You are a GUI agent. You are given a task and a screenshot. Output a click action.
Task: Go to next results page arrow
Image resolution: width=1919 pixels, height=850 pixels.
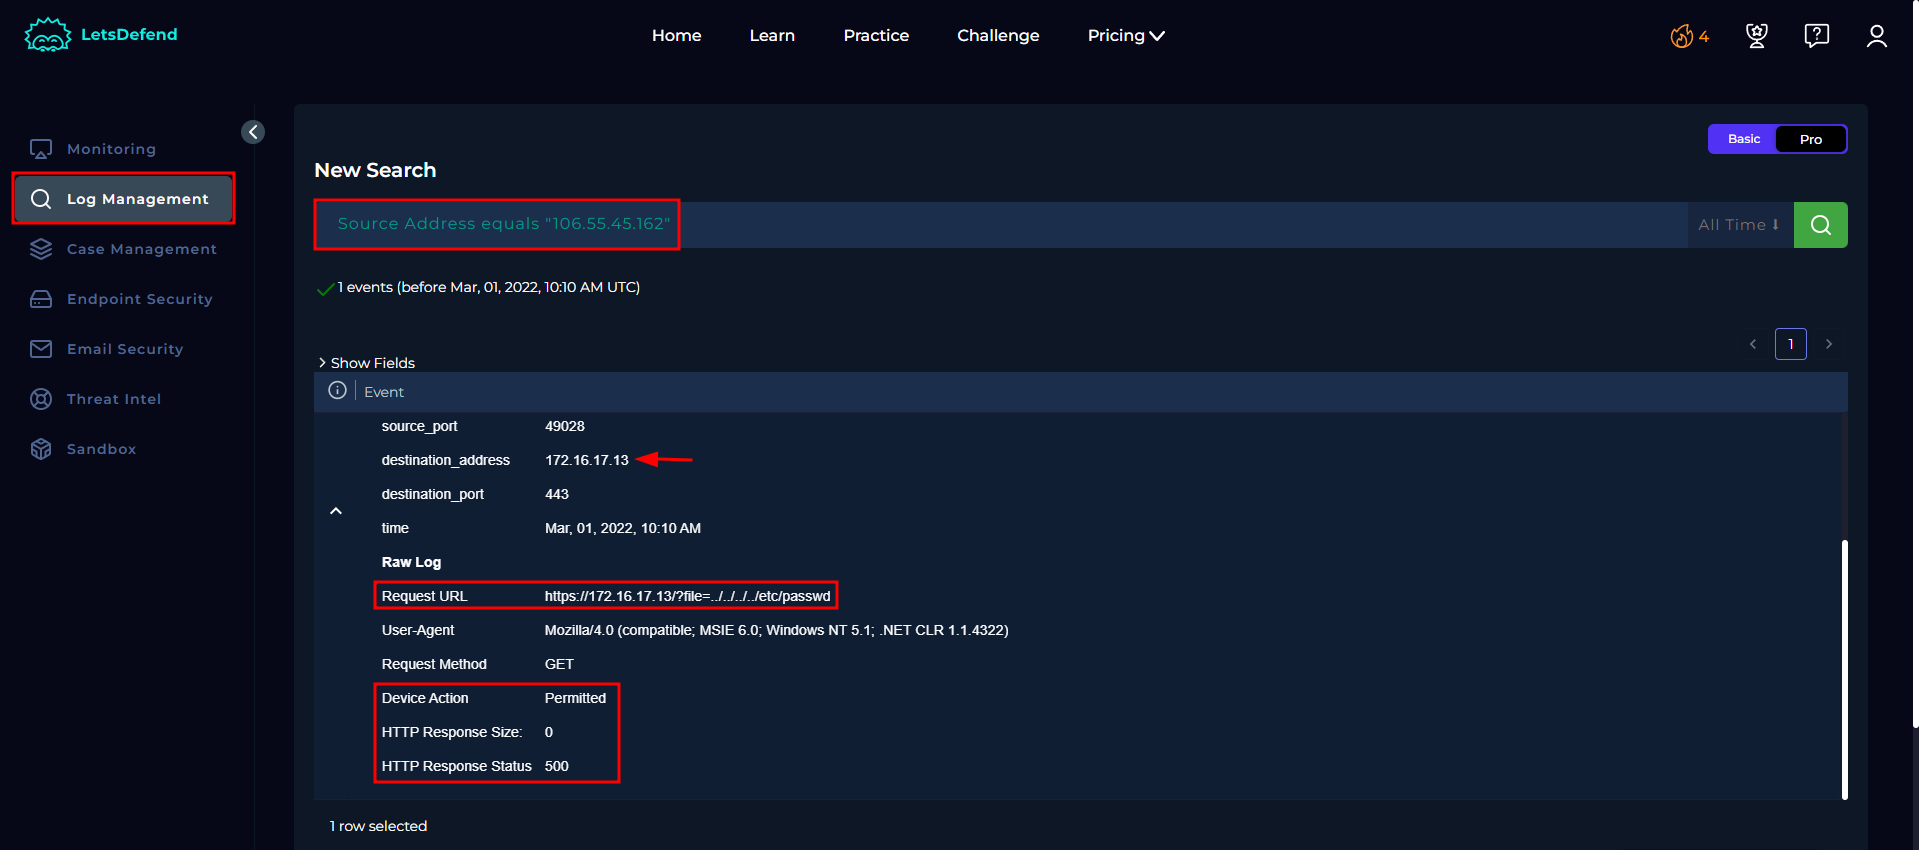click(1828, 344)
